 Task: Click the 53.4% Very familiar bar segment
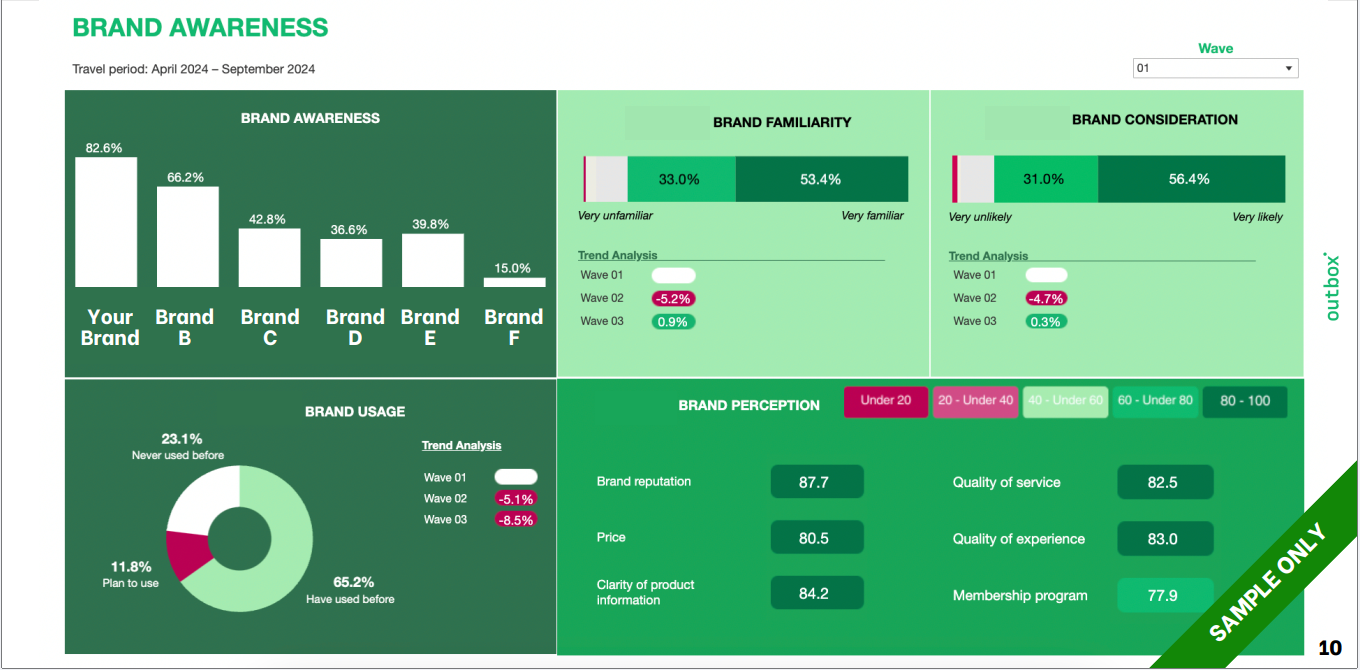click(x=821, y=180)
